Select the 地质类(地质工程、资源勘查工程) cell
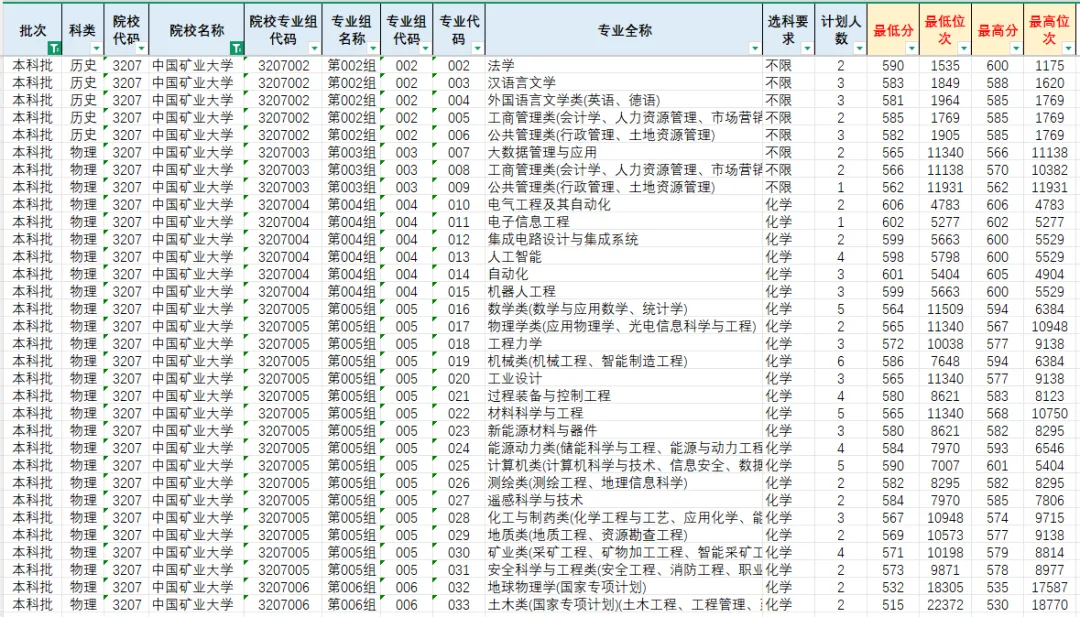Screen dimensions: 1080x617 [624, 535]
